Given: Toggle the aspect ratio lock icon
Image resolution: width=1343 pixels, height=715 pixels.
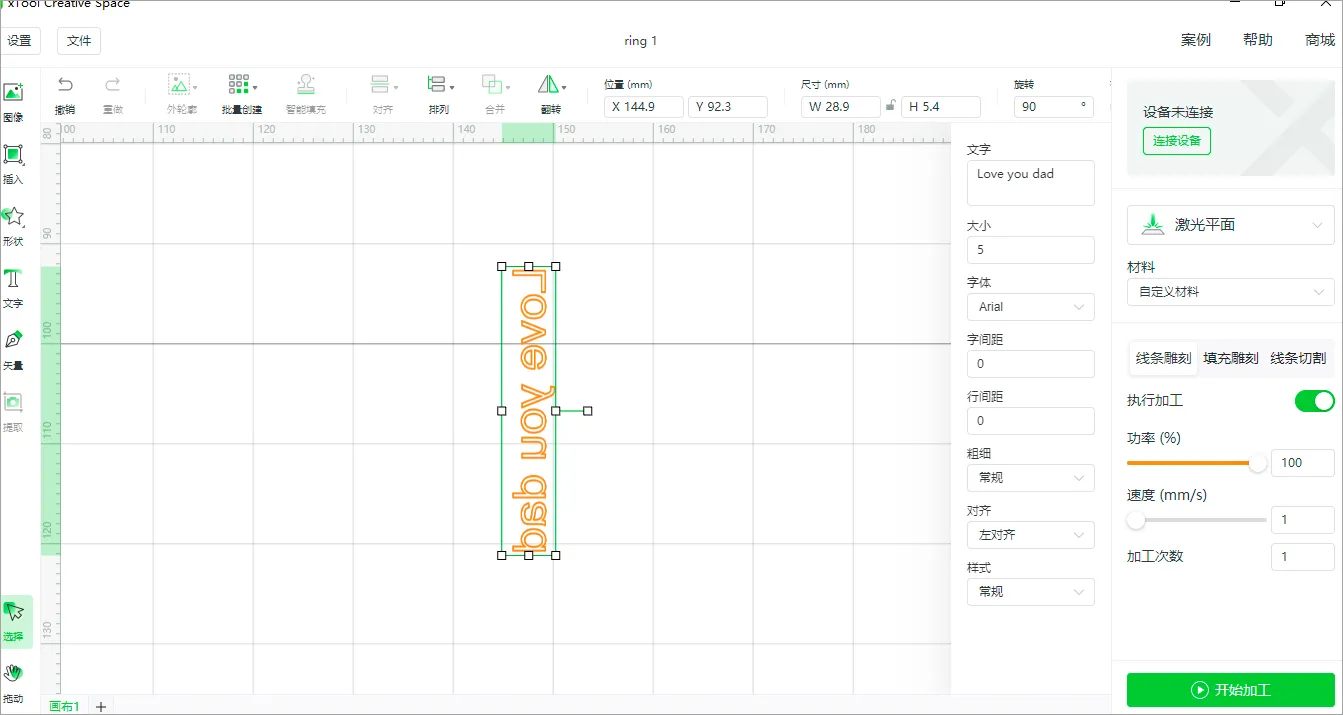Looking at the screenshot, I should pyautogui.click(x=890, y=106).
